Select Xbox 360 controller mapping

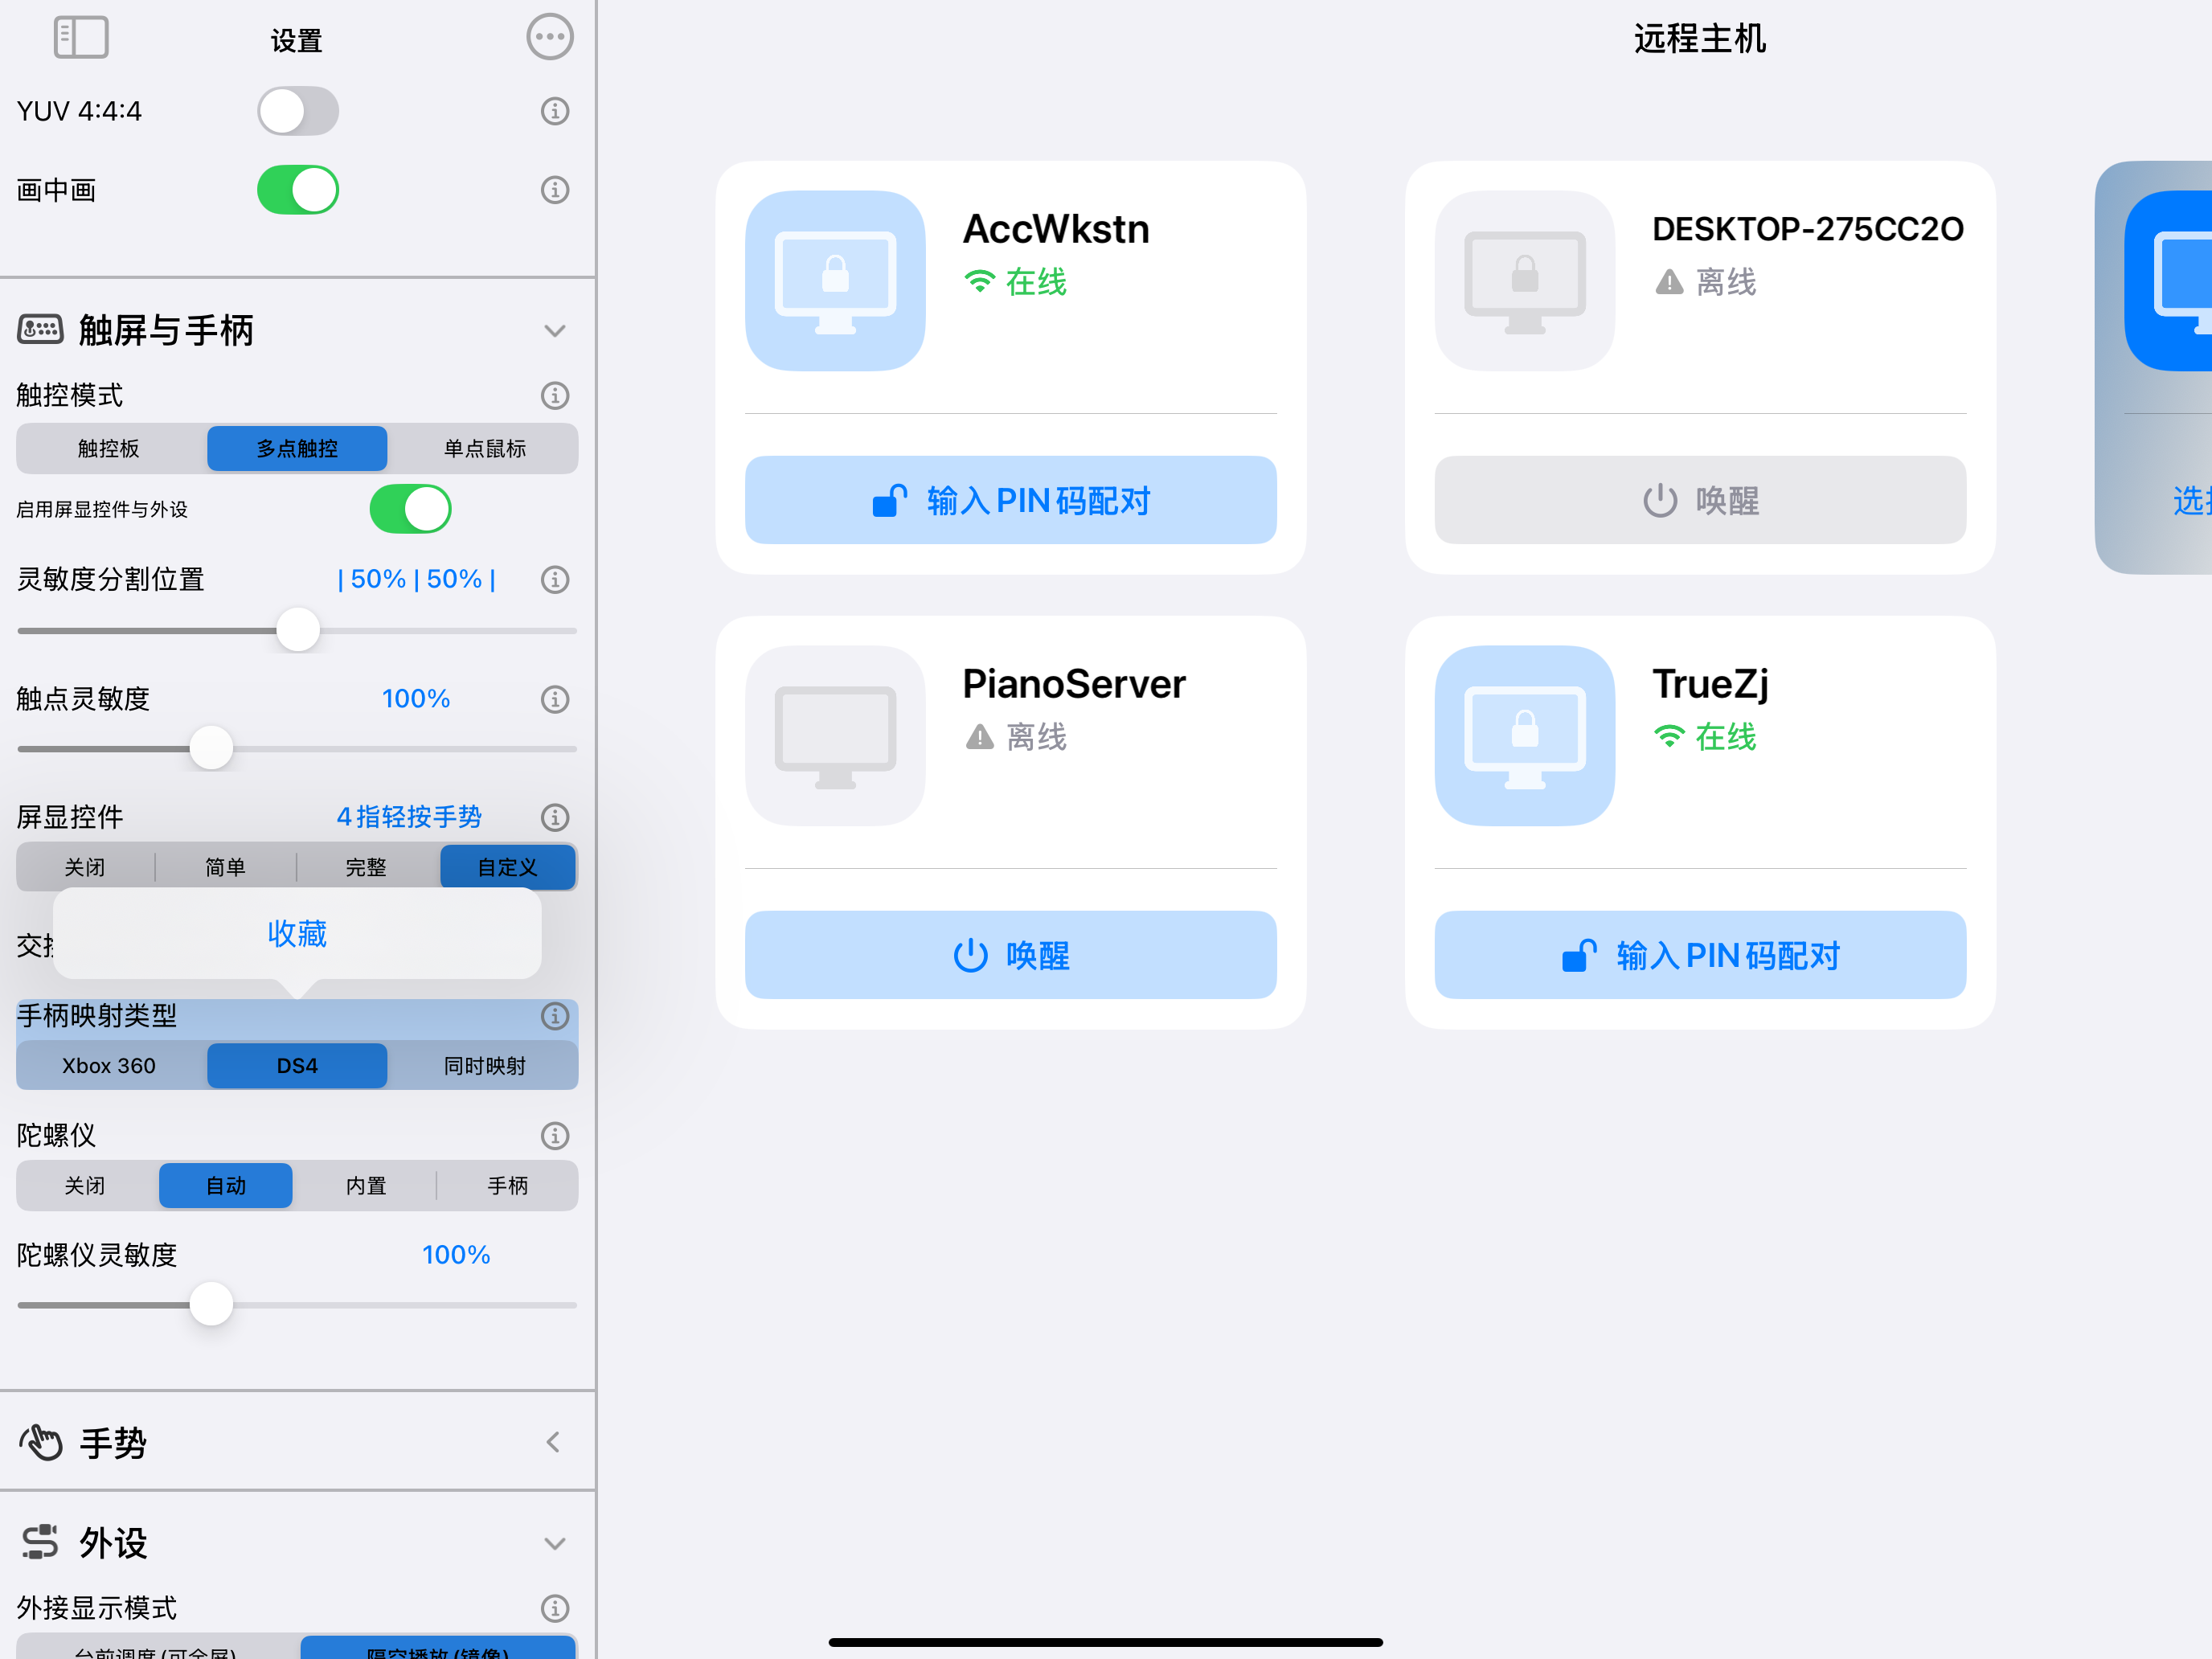pos(109,1066)
